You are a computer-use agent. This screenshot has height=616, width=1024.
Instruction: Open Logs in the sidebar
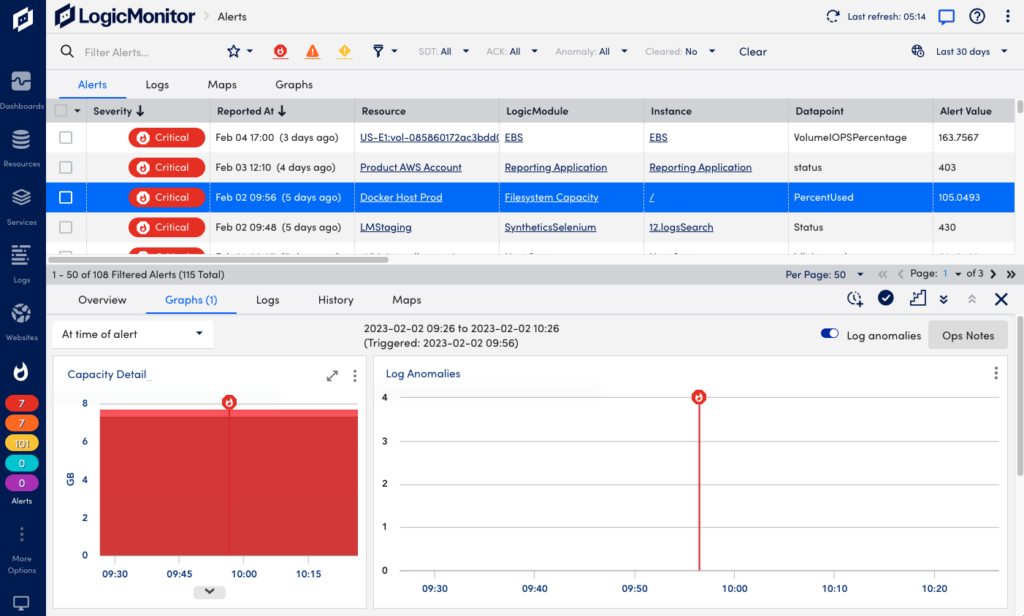pos(22,264)
